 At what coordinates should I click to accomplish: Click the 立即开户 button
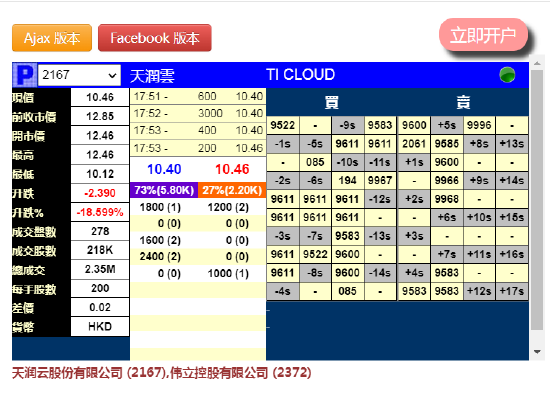483,35
